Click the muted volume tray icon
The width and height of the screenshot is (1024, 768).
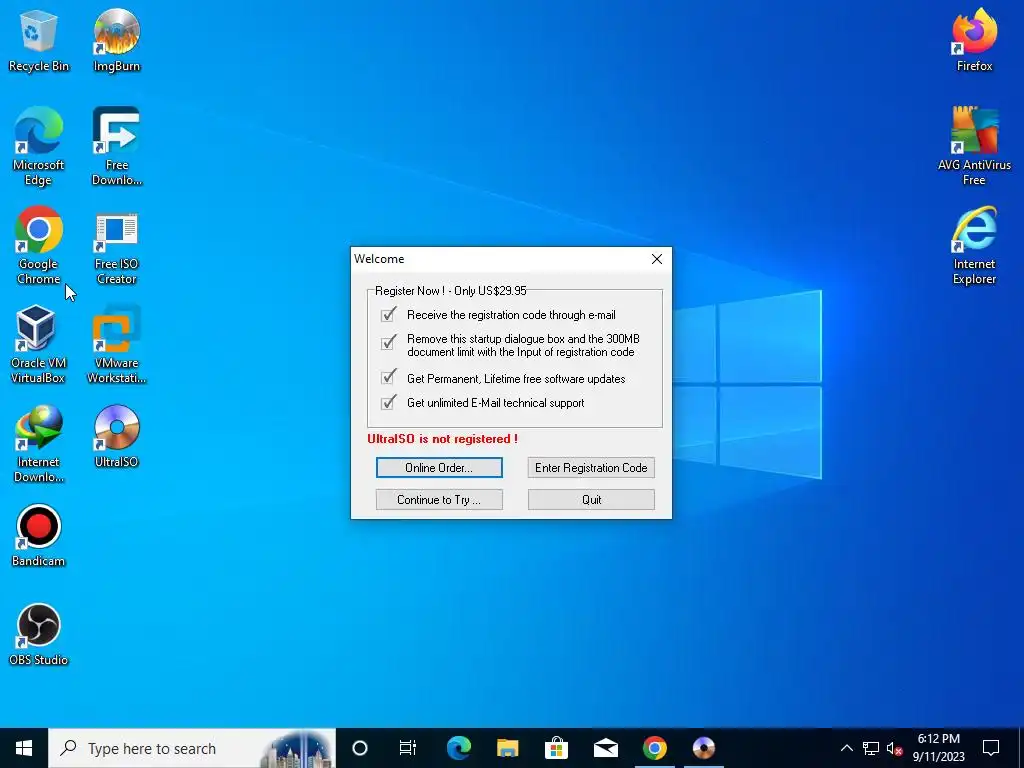895,748
